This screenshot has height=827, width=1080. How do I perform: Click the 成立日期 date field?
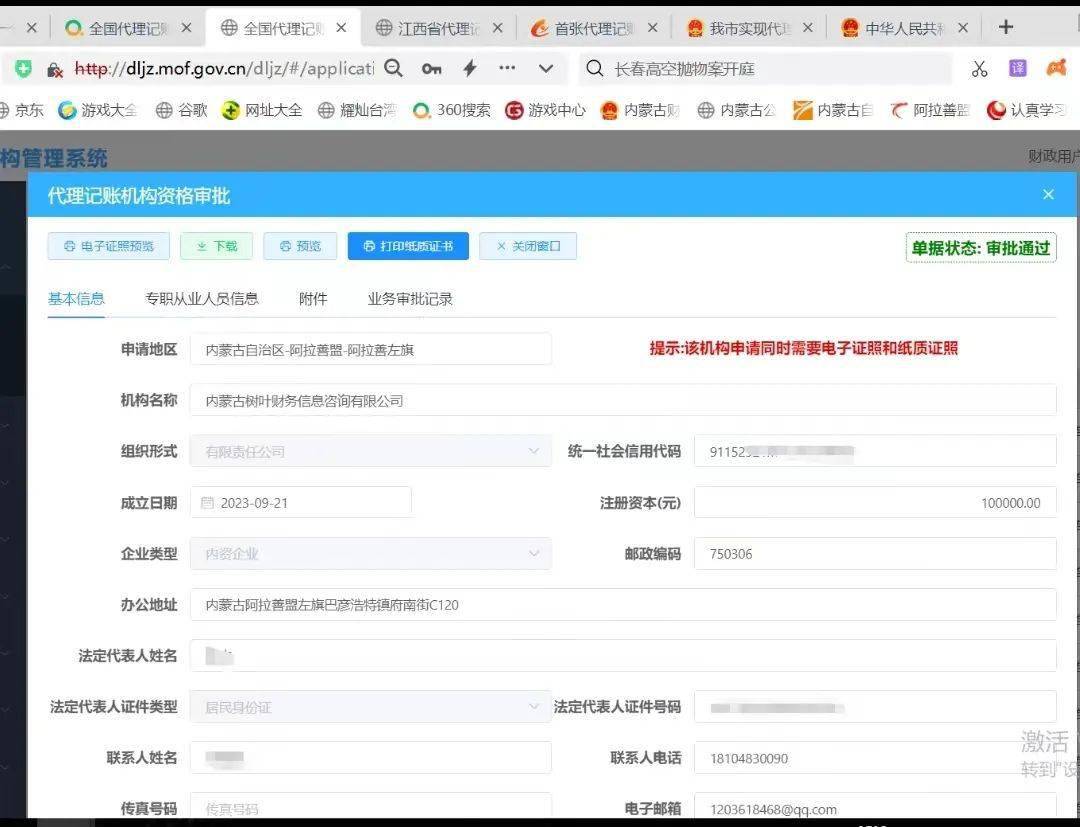300,502
